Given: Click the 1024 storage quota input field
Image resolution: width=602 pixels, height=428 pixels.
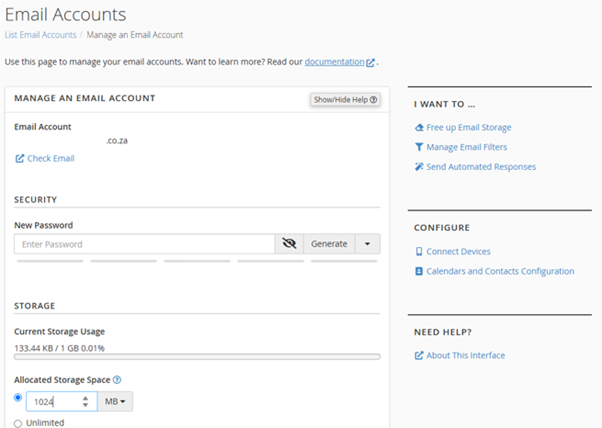Looking at the screenshot, I should (61, 402).
